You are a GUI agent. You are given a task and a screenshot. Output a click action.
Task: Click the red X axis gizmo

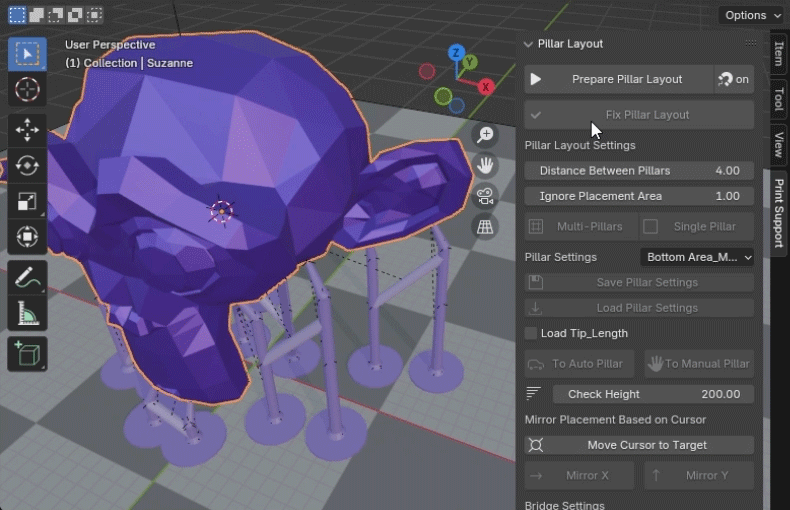coord(486,87)
